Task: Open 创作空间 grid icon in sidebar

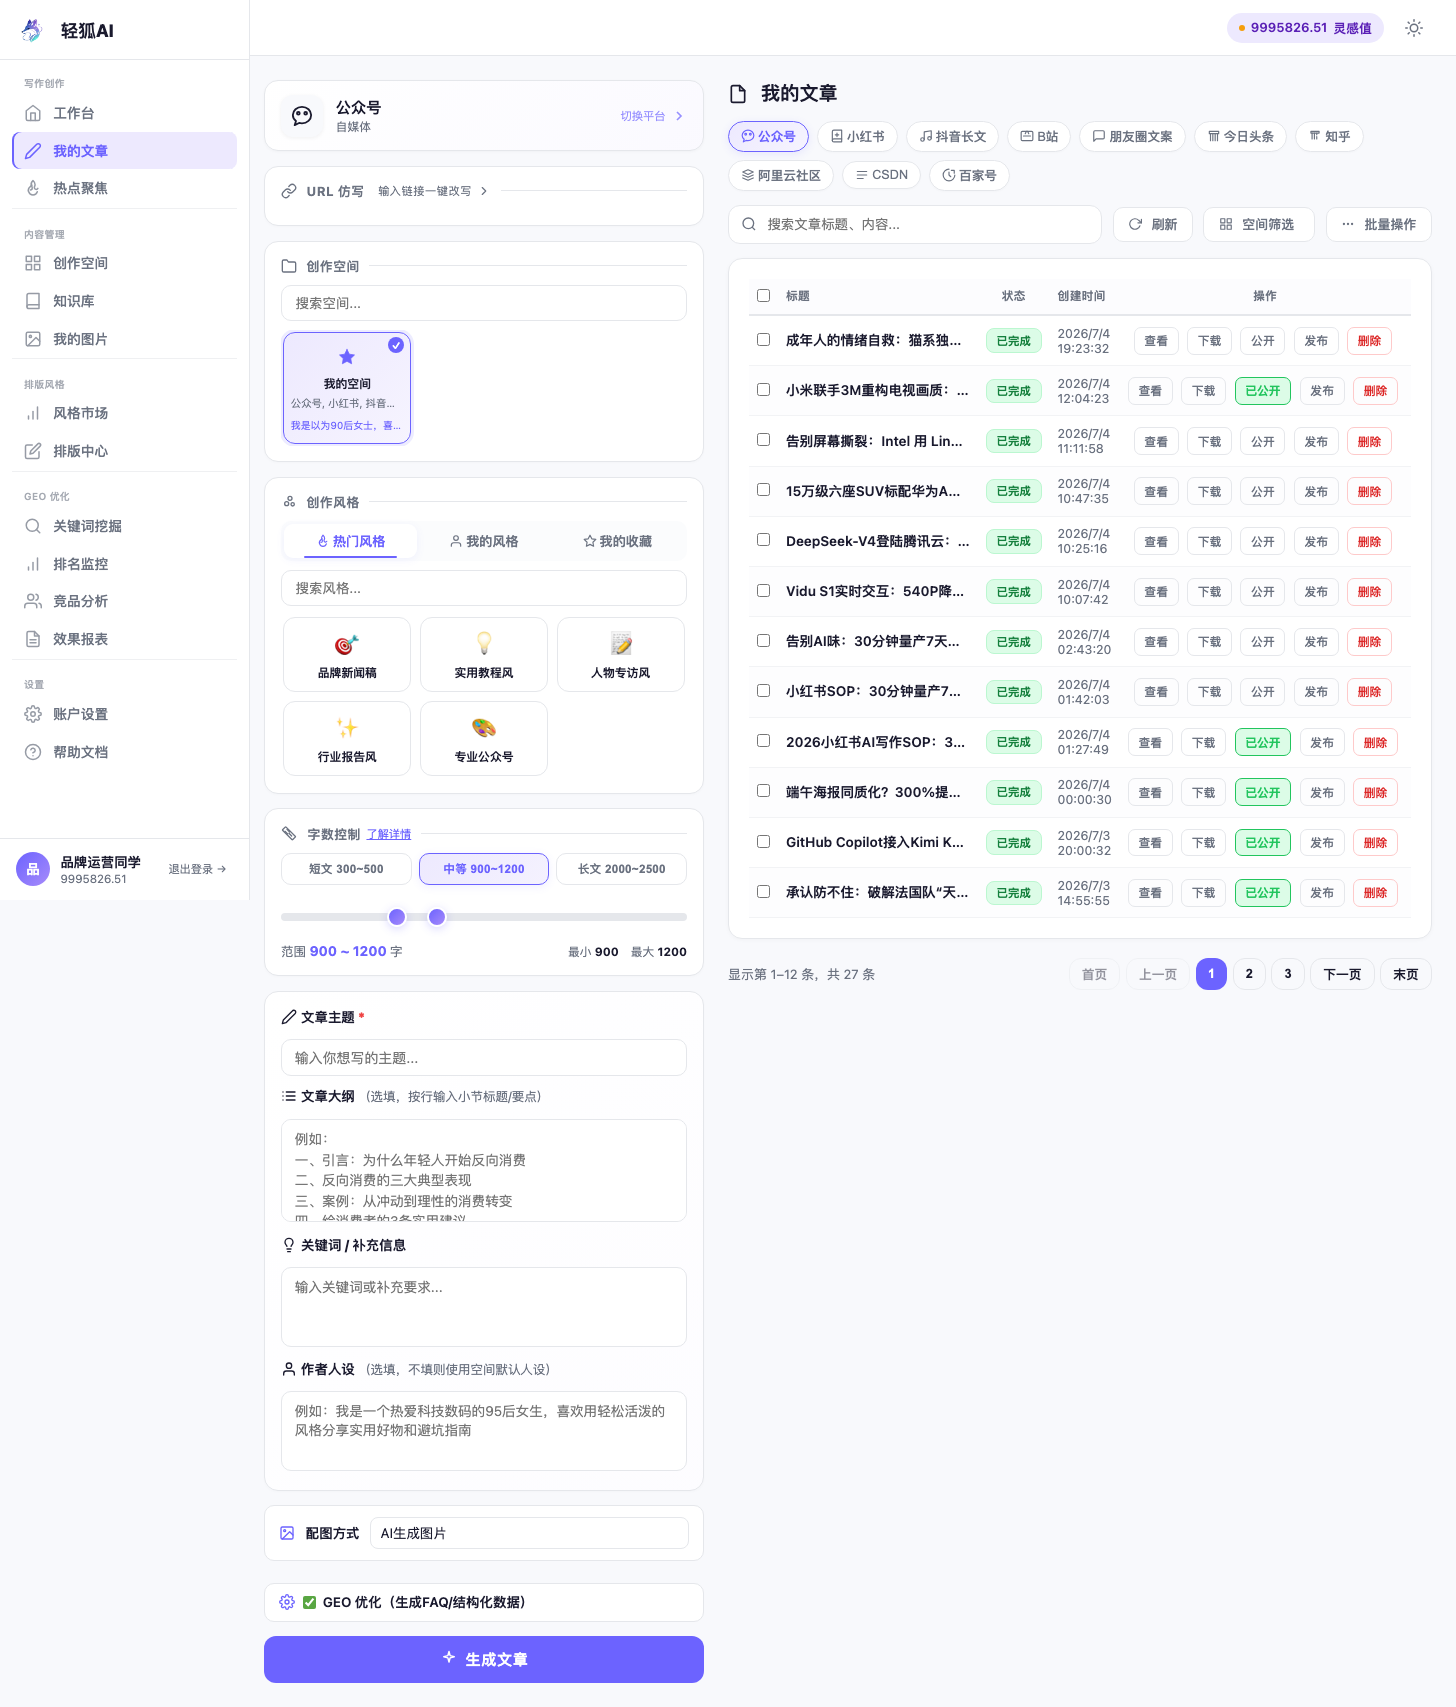Action: pyautogui.click(x=33, y=263)
